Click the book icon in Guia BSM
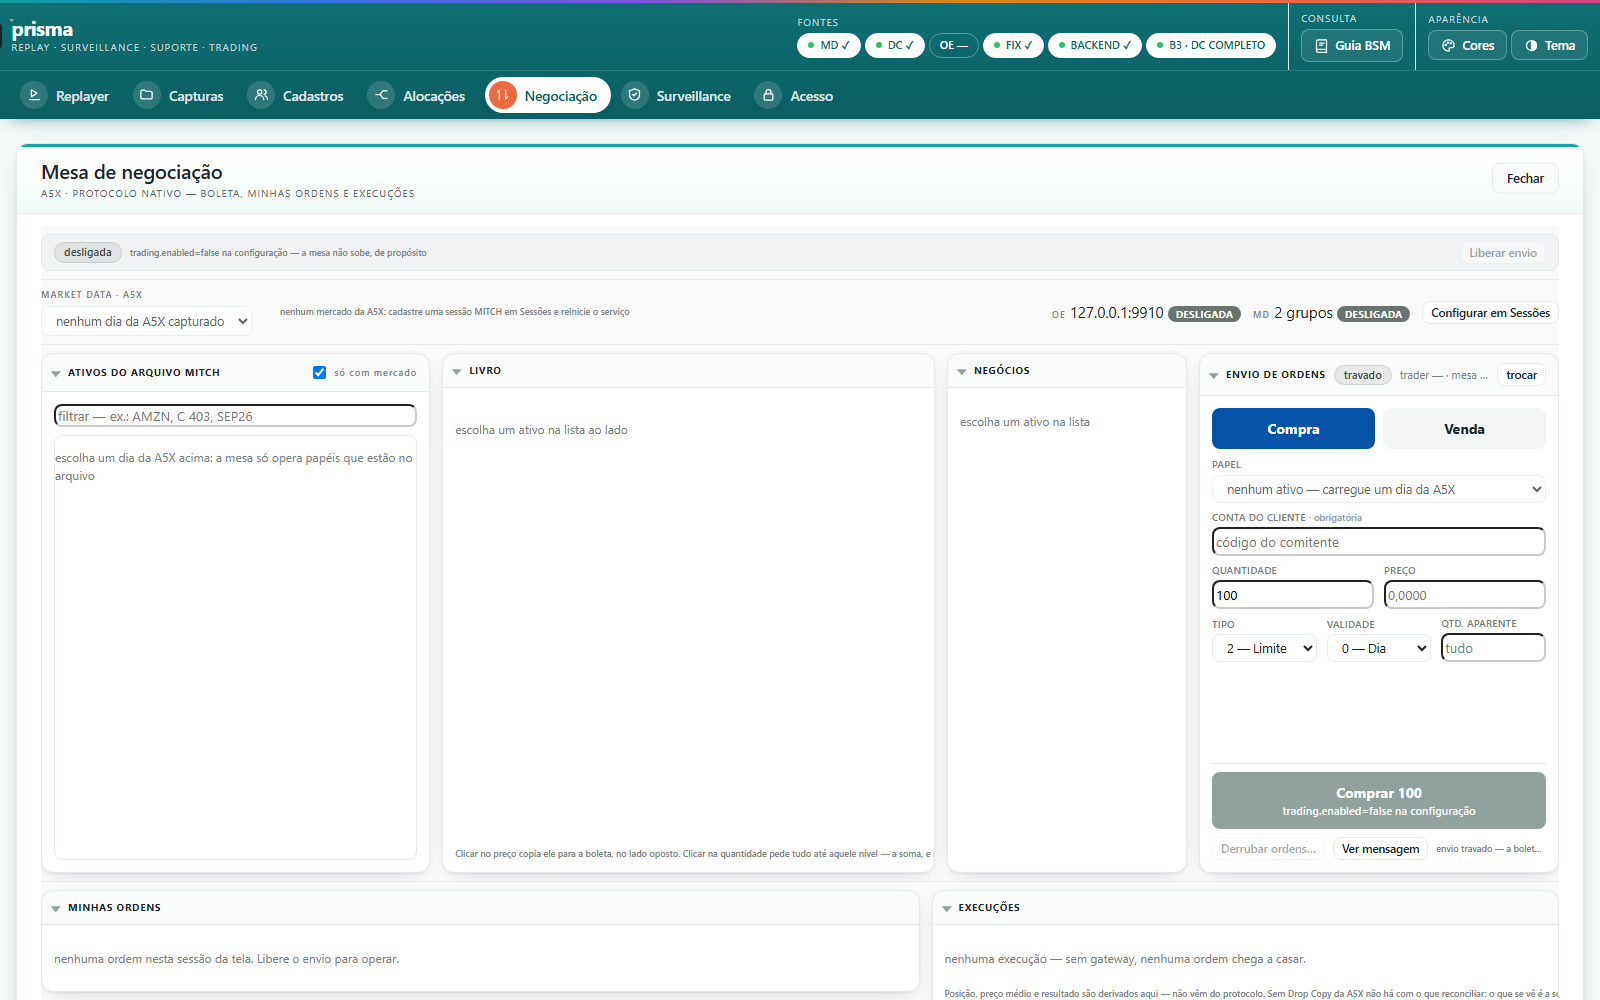Screen dimensions: 1600x1000 (x=1322, y=46)
